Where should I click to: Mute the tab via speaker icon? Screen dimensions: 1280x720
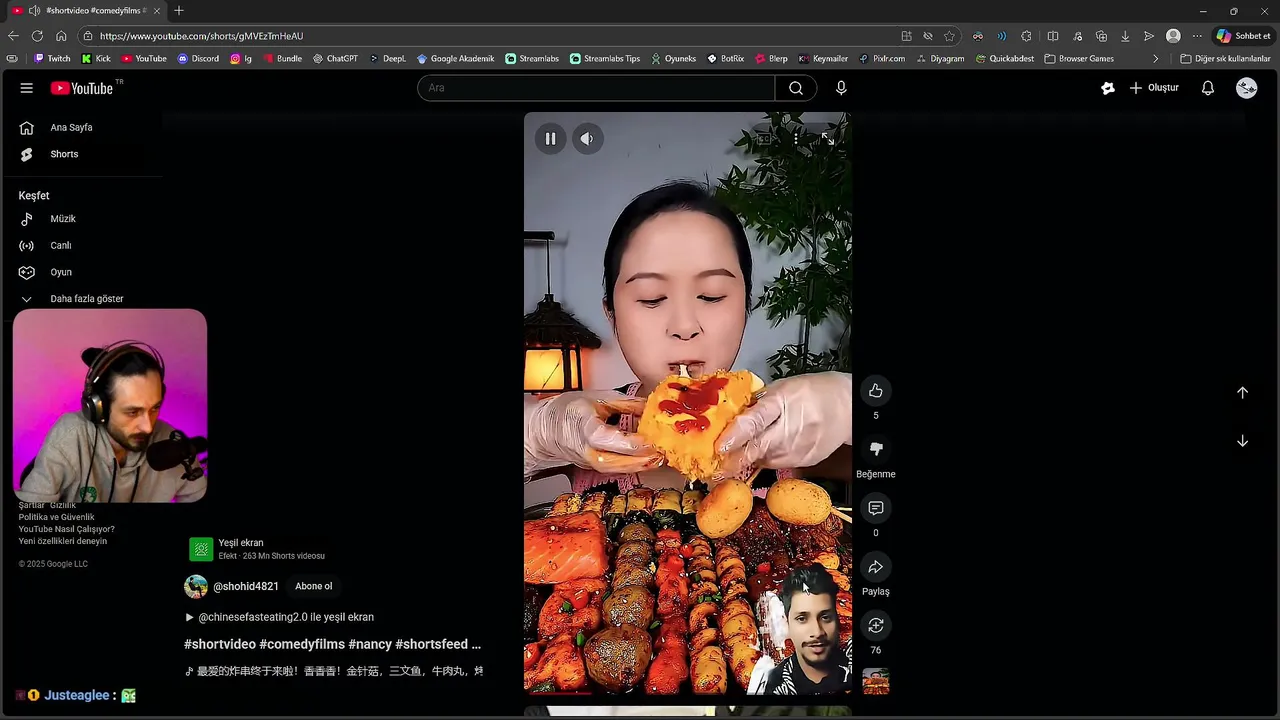35,11
